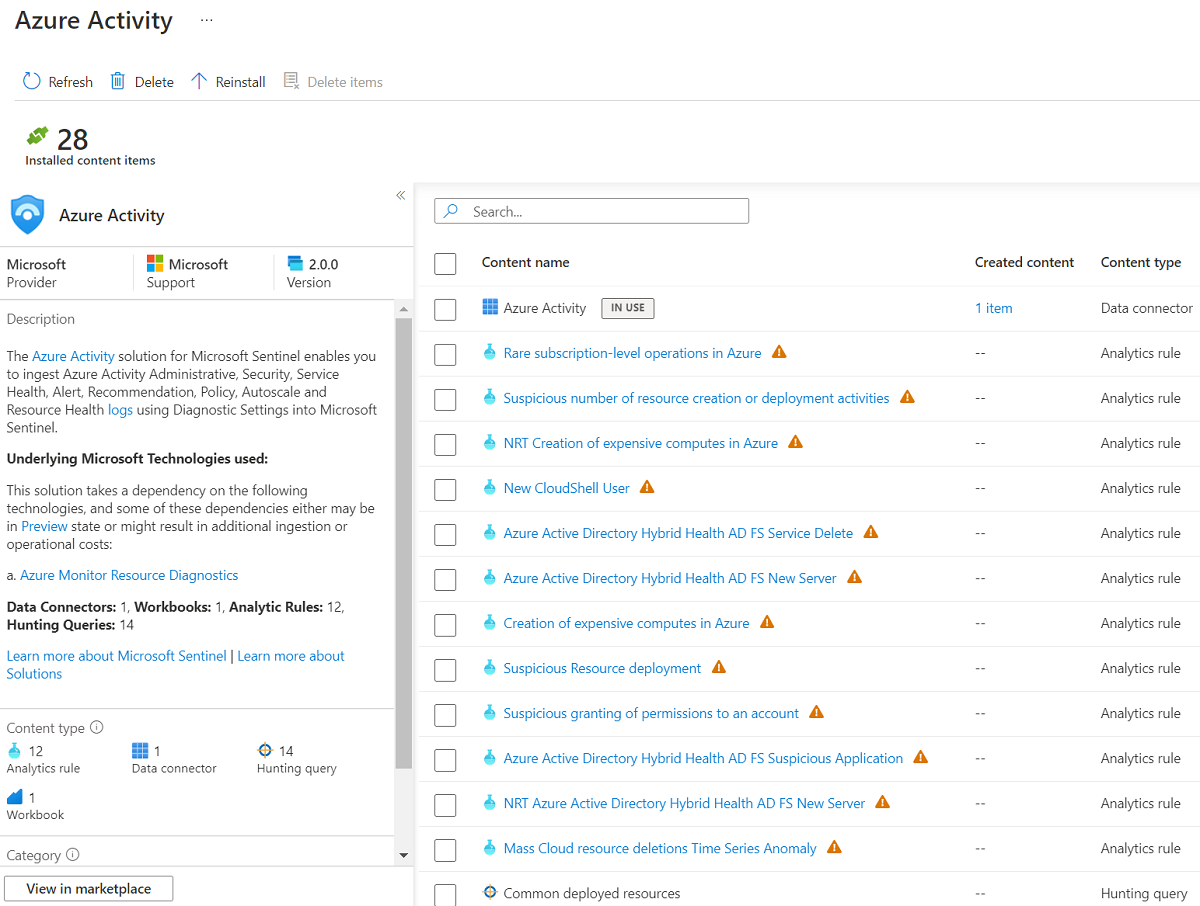Select the Delete items toolbar option
Image resolution: width=1200 pixels, height=906 pixels.
(x=334, y=81)
